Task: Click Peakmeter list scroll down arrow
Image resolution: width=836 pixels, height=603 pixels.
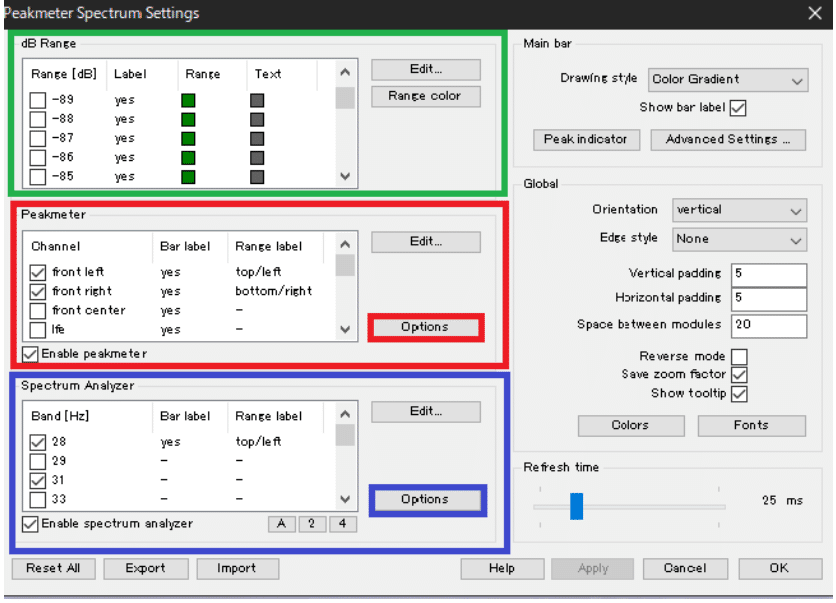Action: [x=345, y=329]
